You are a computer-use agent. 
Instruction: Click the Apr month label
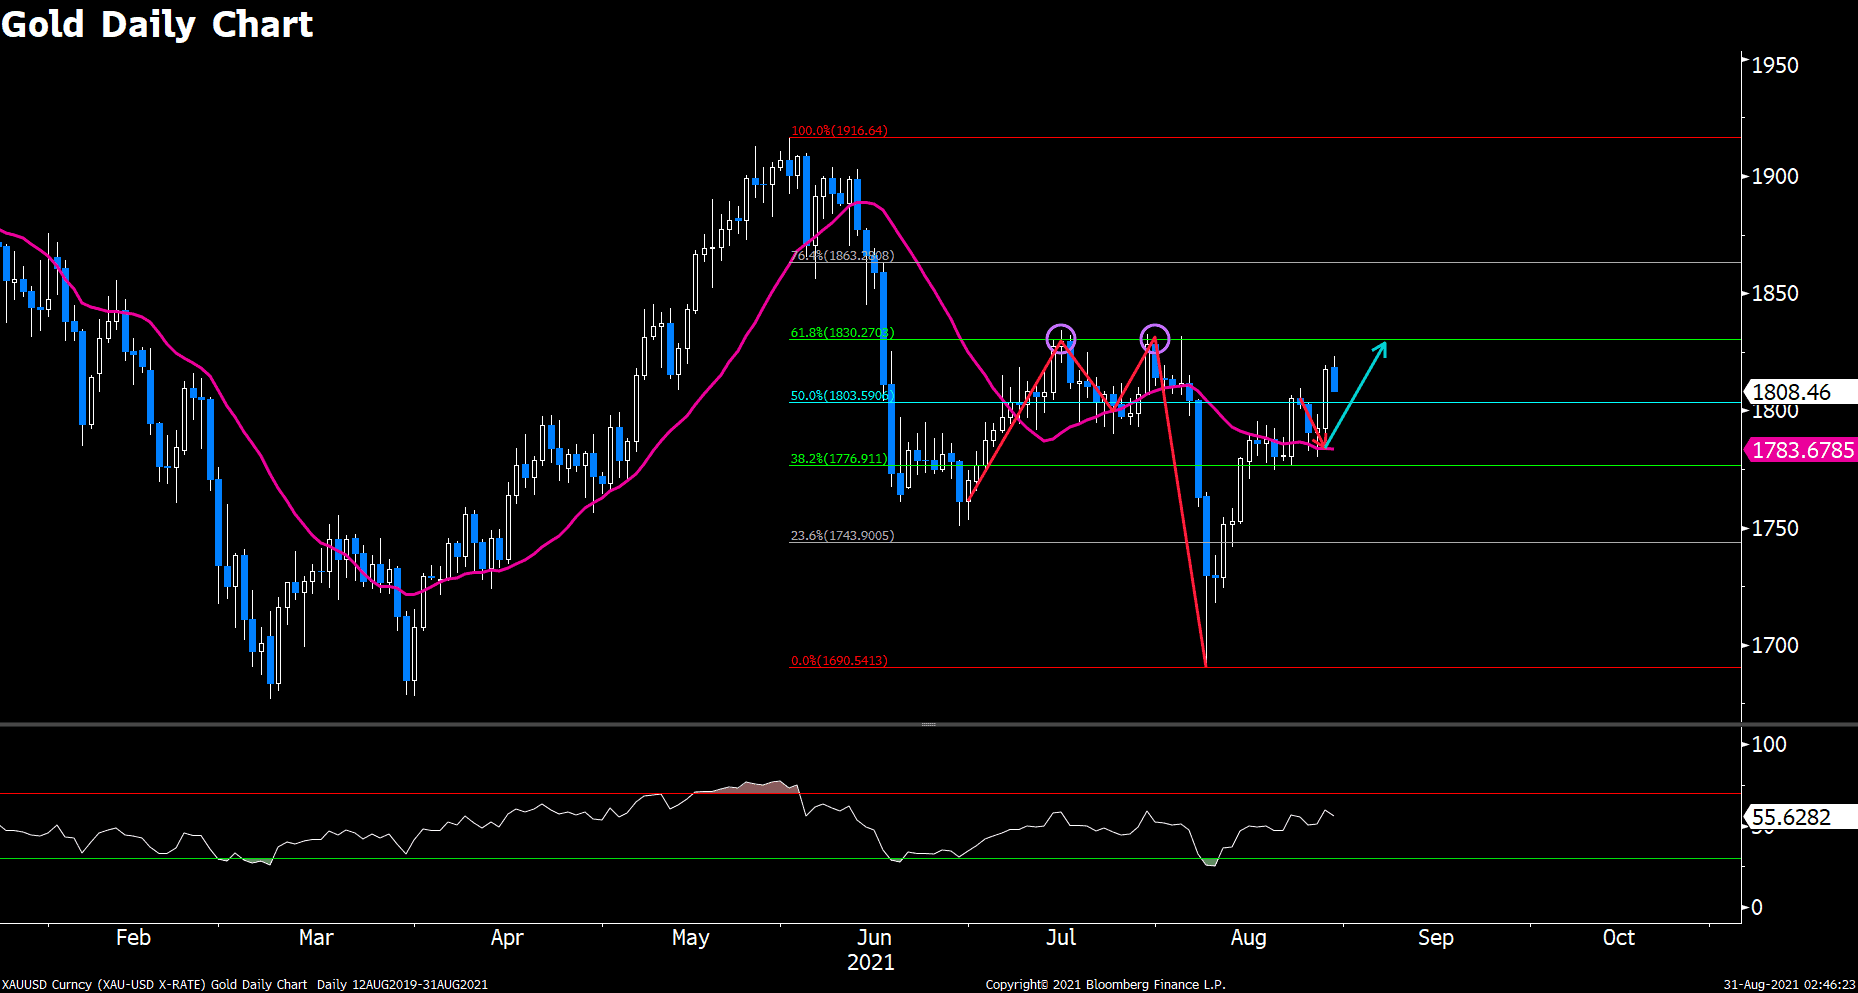point(507,938)
